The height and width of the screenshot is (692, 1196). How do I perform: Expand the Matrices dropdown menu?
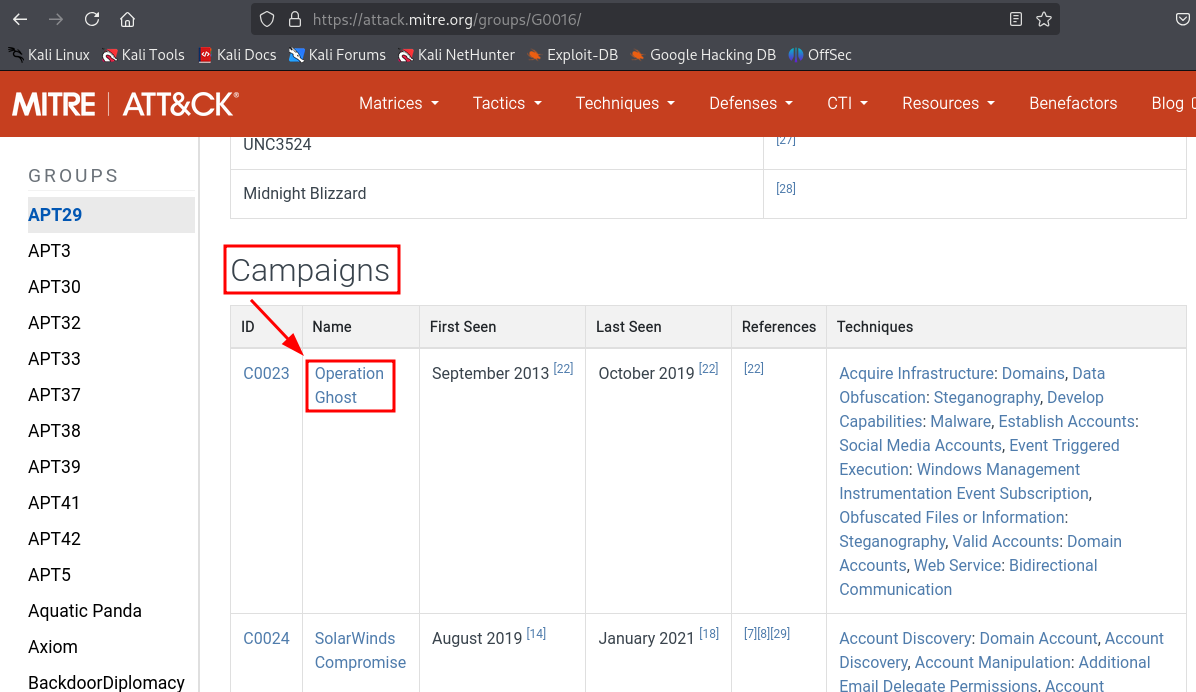pos(398,103)
